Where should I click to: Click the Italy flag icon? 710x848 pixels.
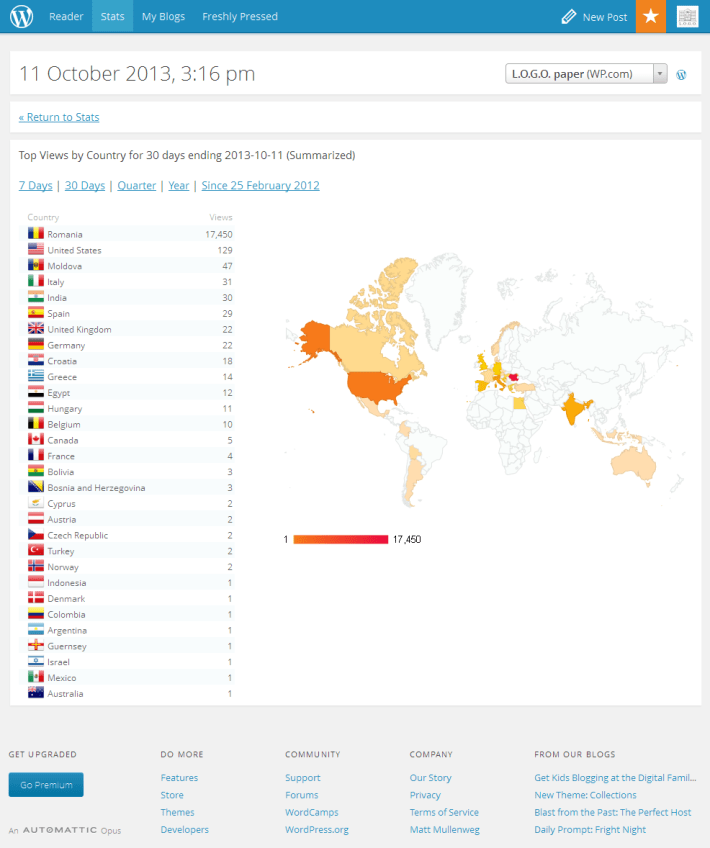click(36, 281)
